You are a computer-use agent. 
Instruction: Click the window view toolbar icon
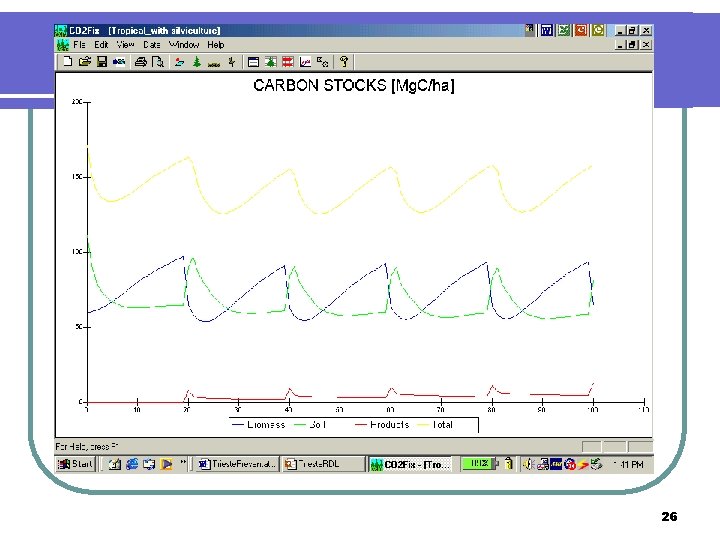(253, 62)
